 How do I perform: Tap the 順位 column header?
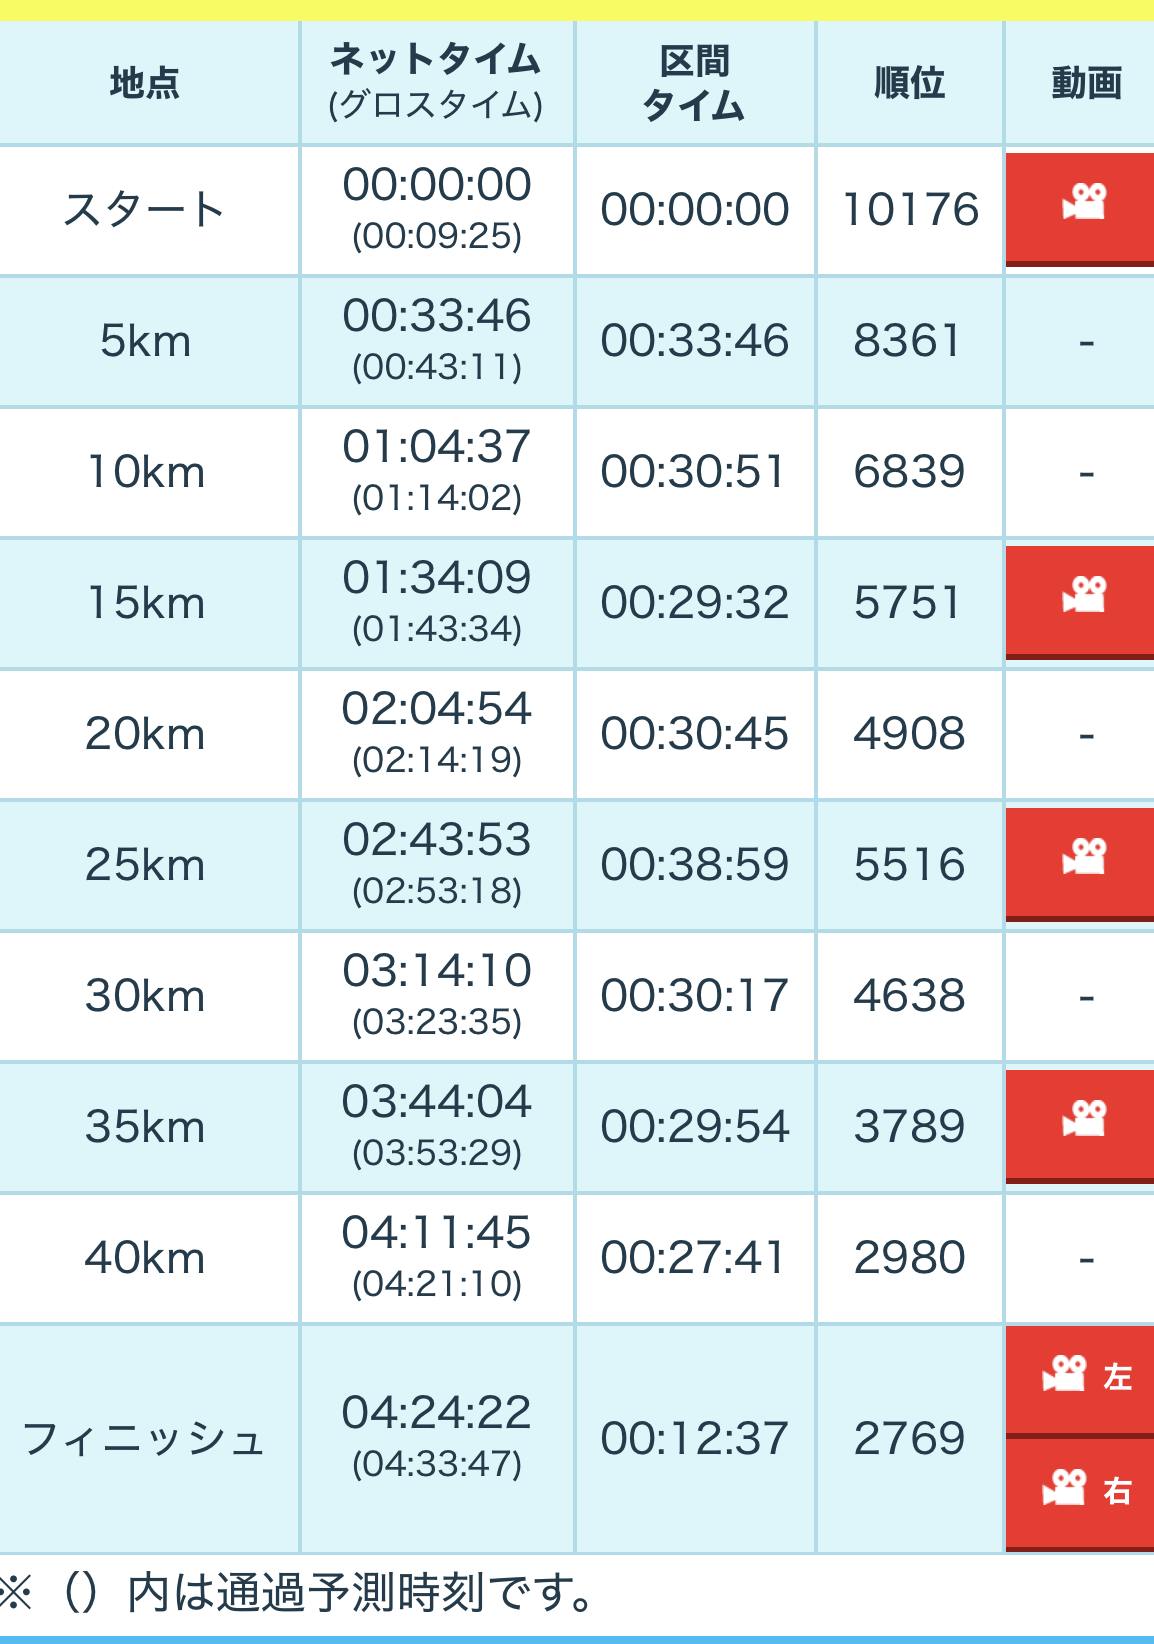[909, 83]
